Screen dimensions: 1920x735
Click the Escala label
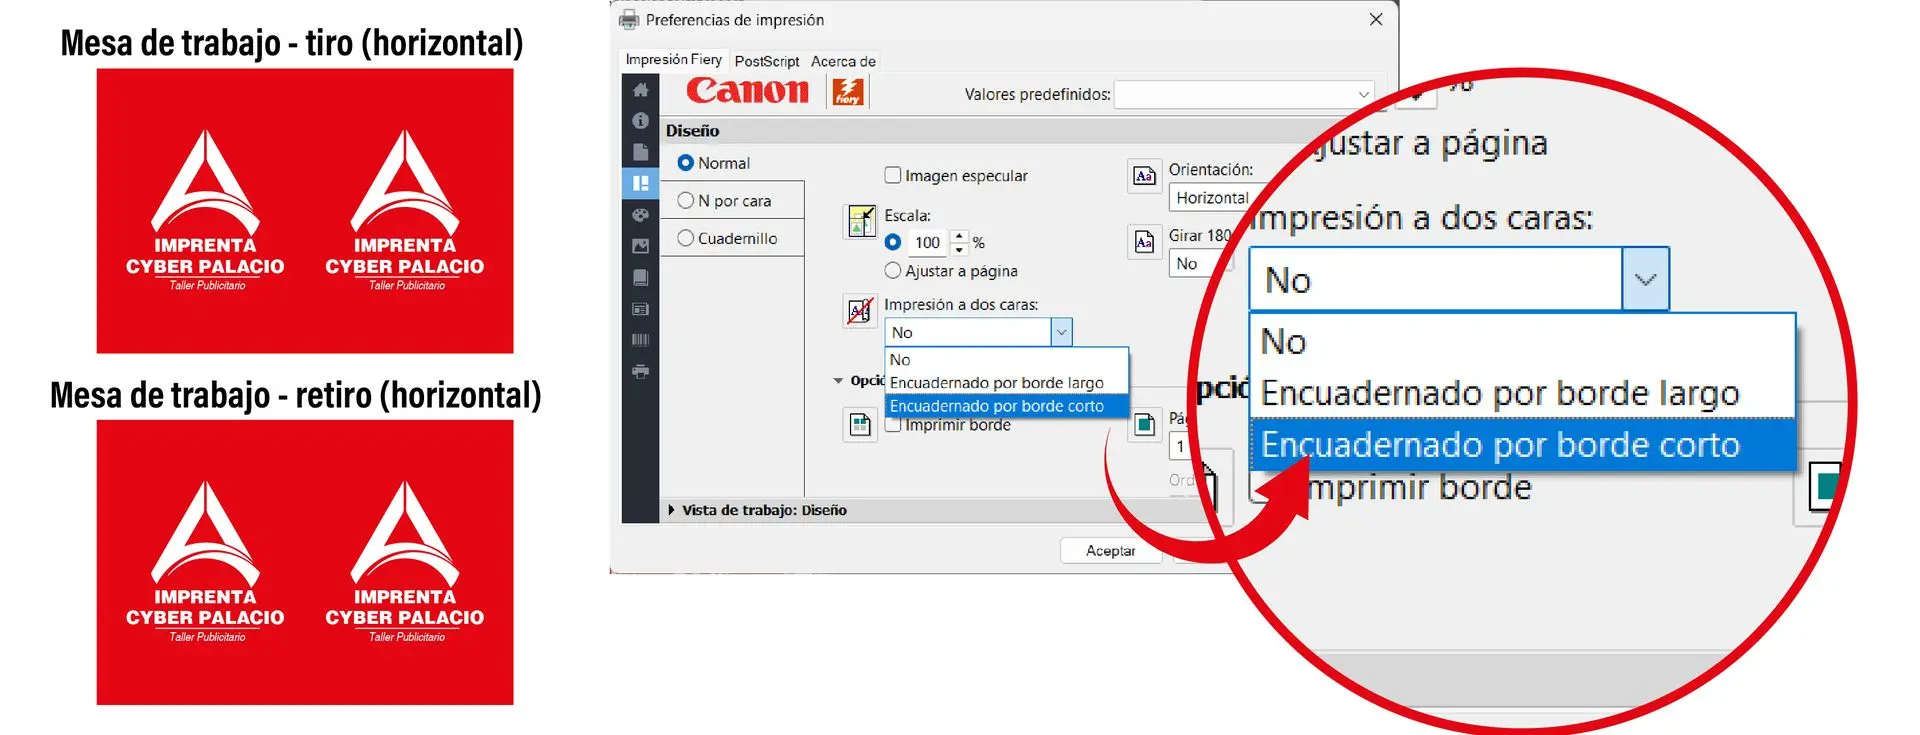pos(907,215)
